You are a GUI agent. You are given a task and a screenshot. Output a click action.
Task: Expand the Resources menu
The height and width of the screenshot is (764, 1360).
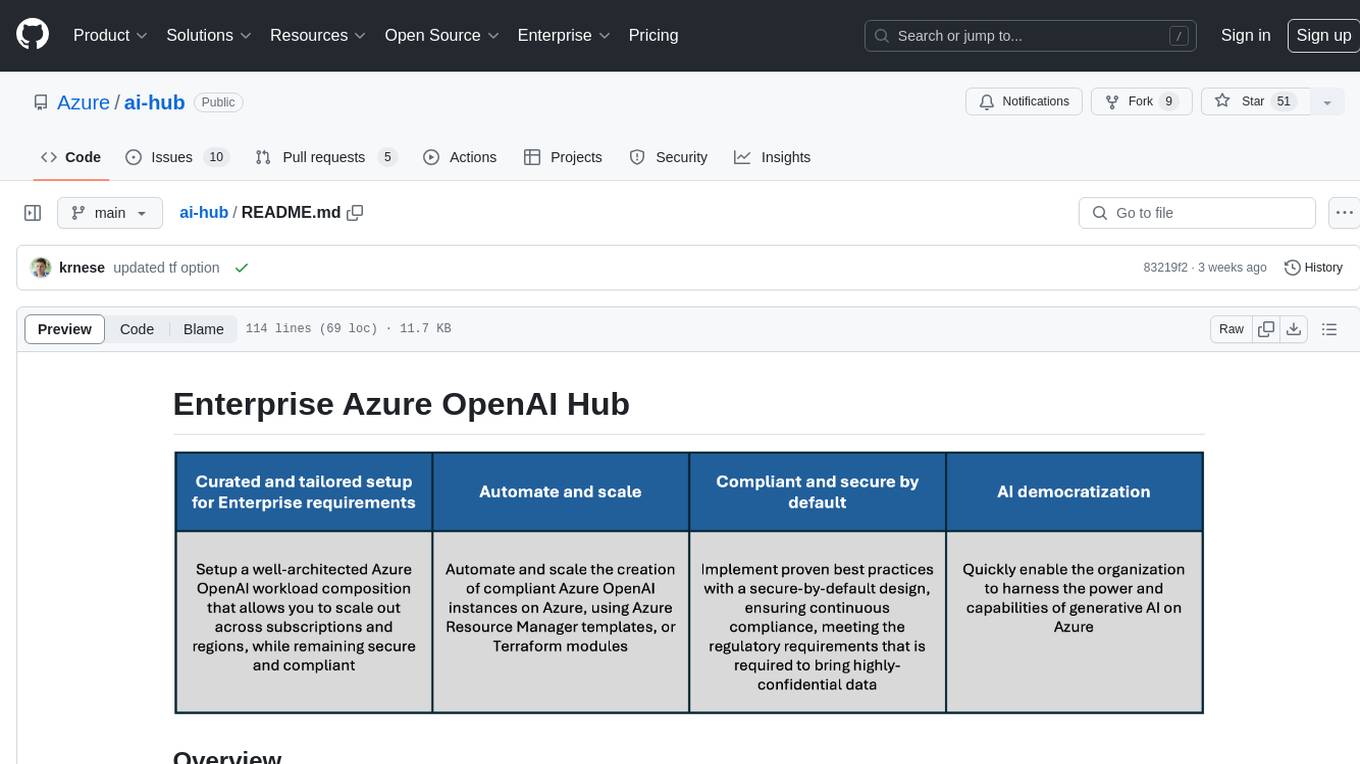(x=318, y=35)
